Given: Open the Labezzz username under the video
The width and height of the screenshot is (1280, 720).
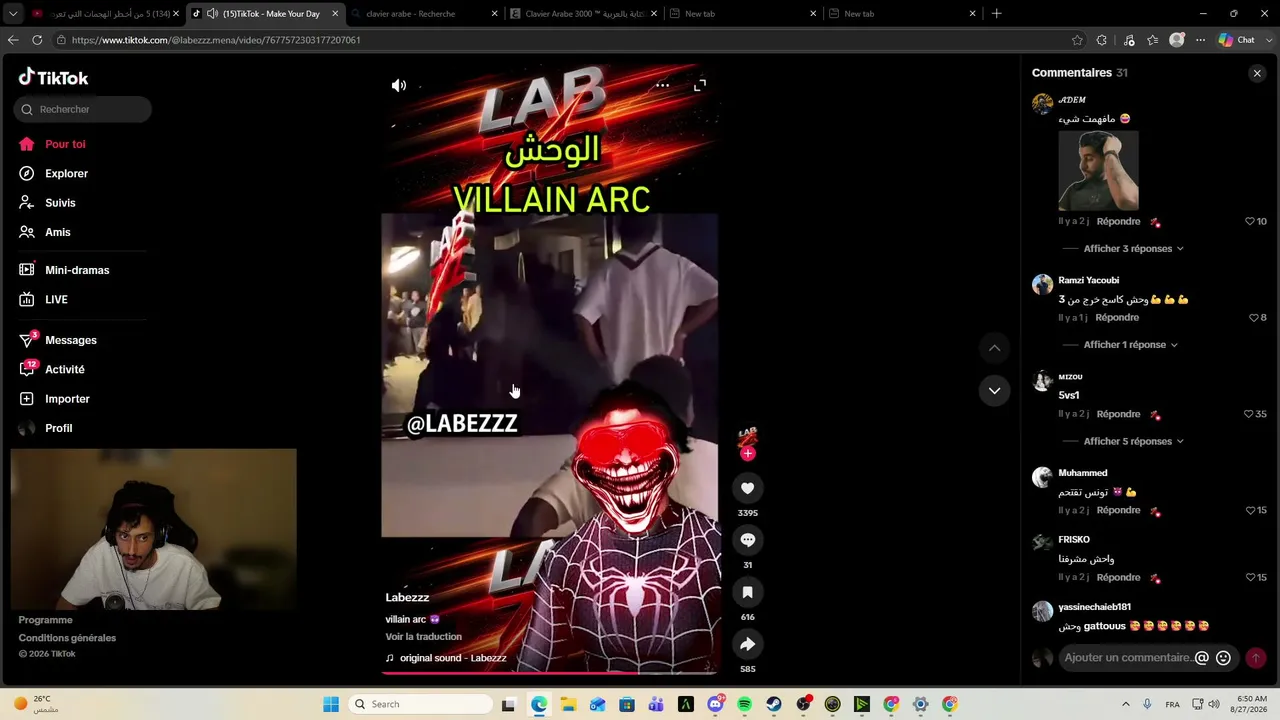Looking at the screenshot, I should point(407,598).
